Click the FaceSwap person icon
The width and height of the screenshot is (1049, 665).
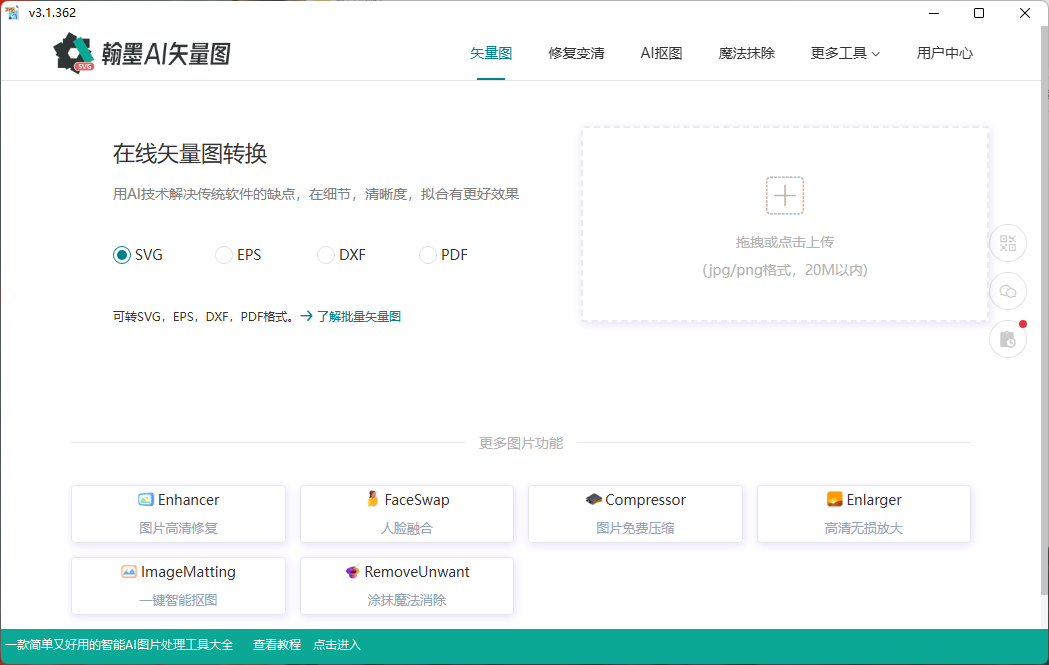coord(373,500)
